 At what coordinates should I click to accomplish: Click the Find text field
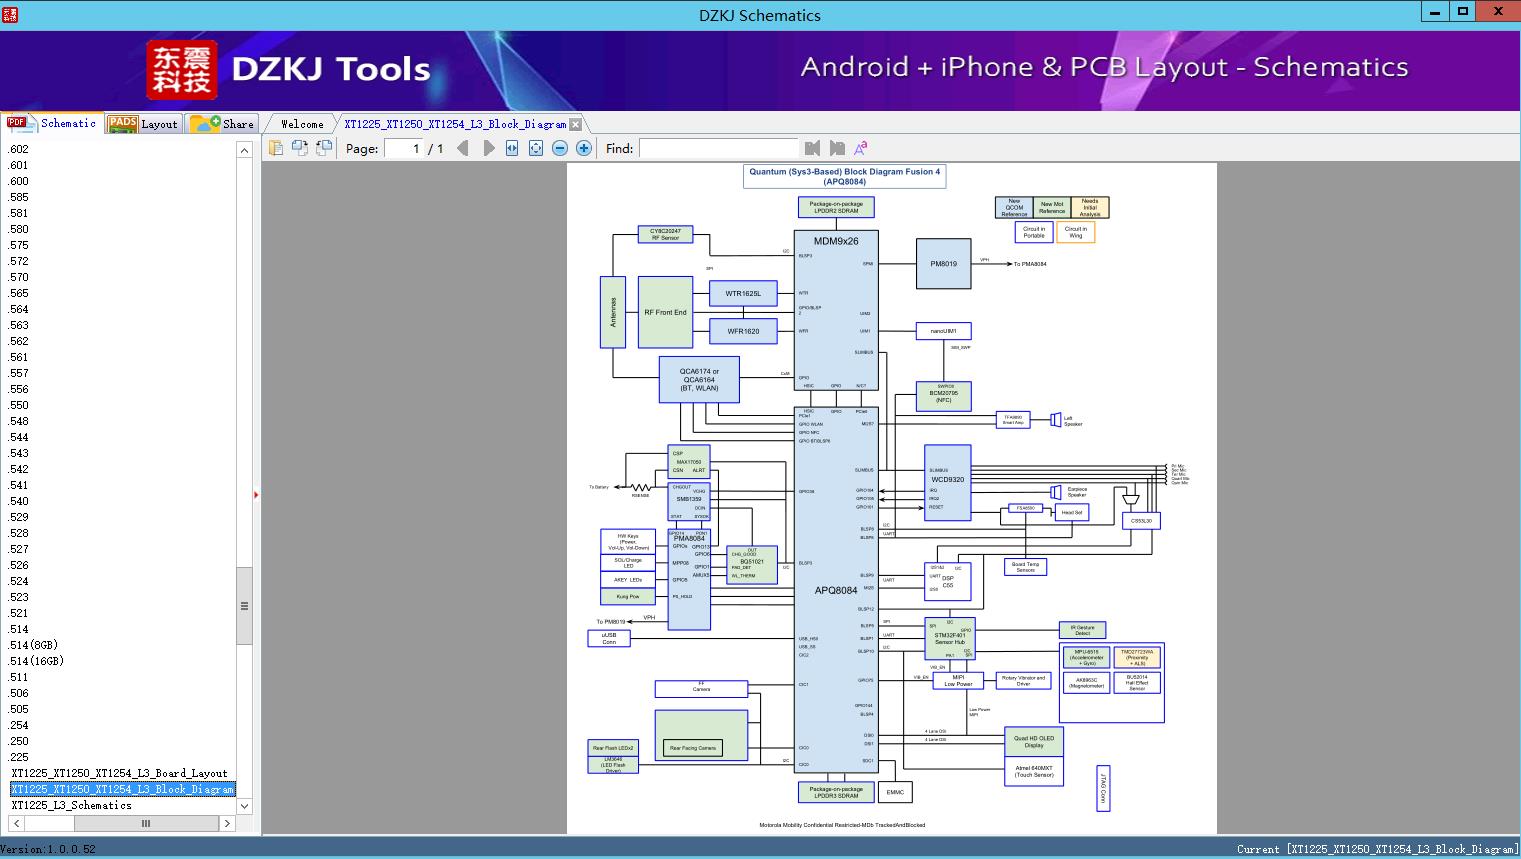pos(718,148)
